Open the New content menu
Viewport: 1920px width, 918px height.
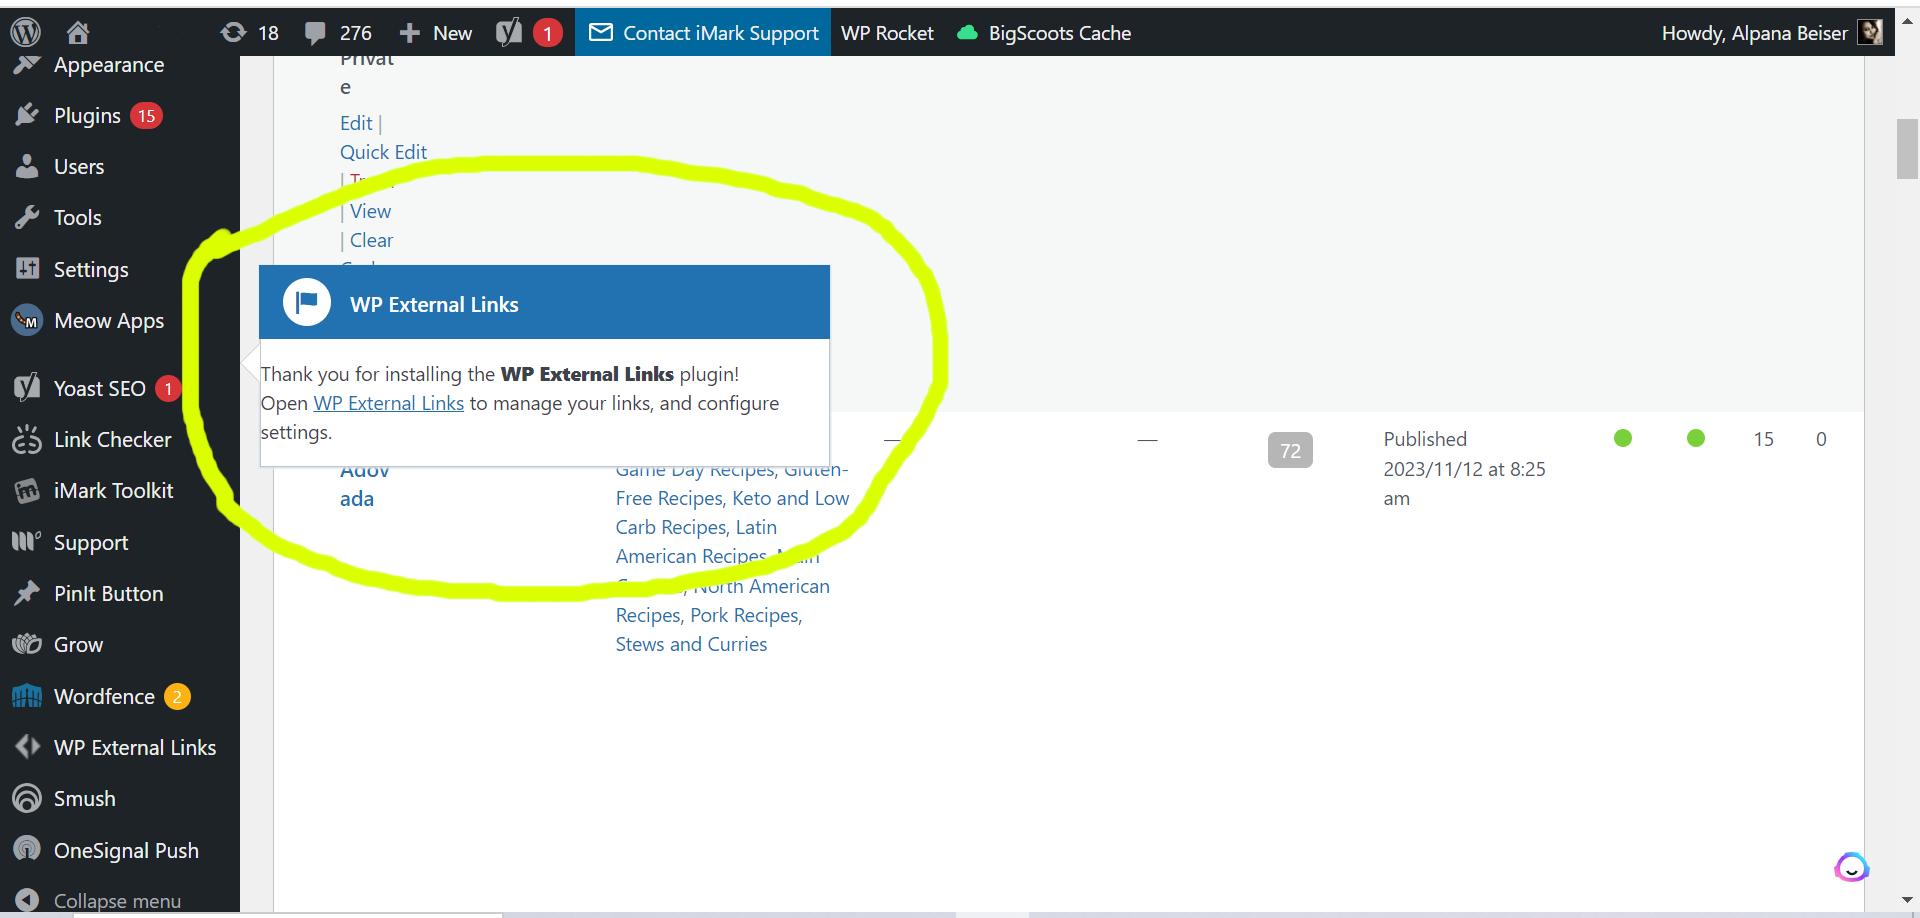(436, 33)
